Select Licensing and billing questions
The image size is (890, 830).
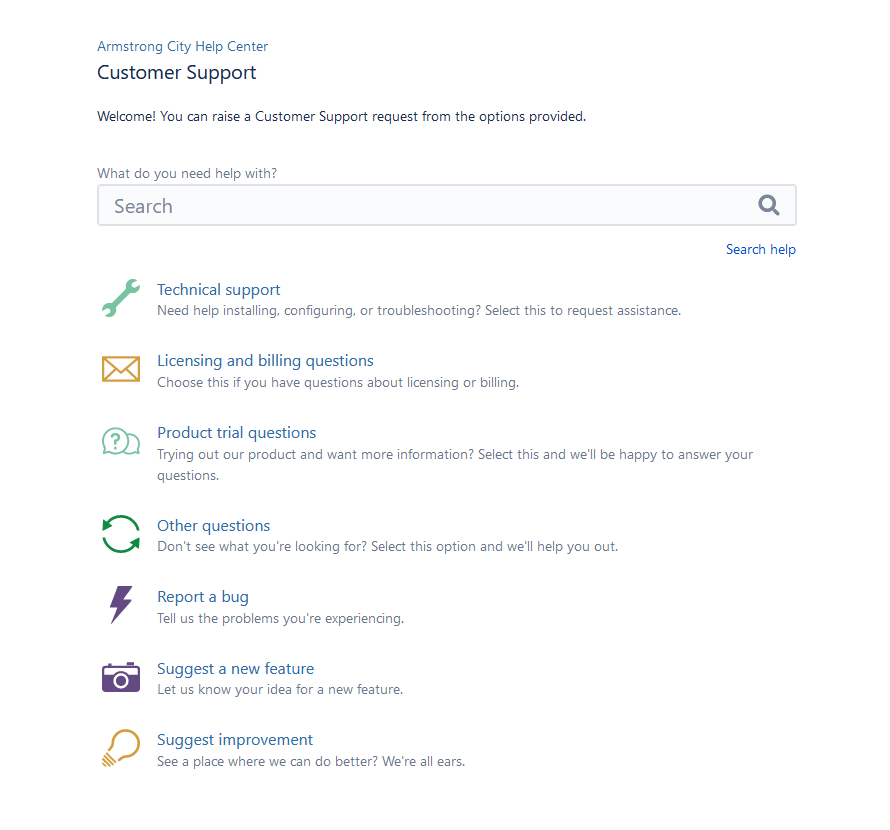tap(265, 360)
